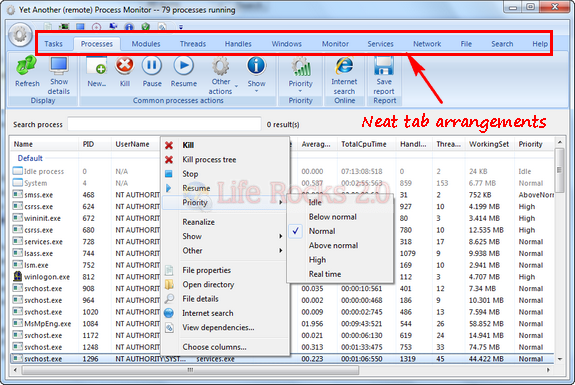
Task: Open customize quick access toolbar arrow
Action: 181,27
